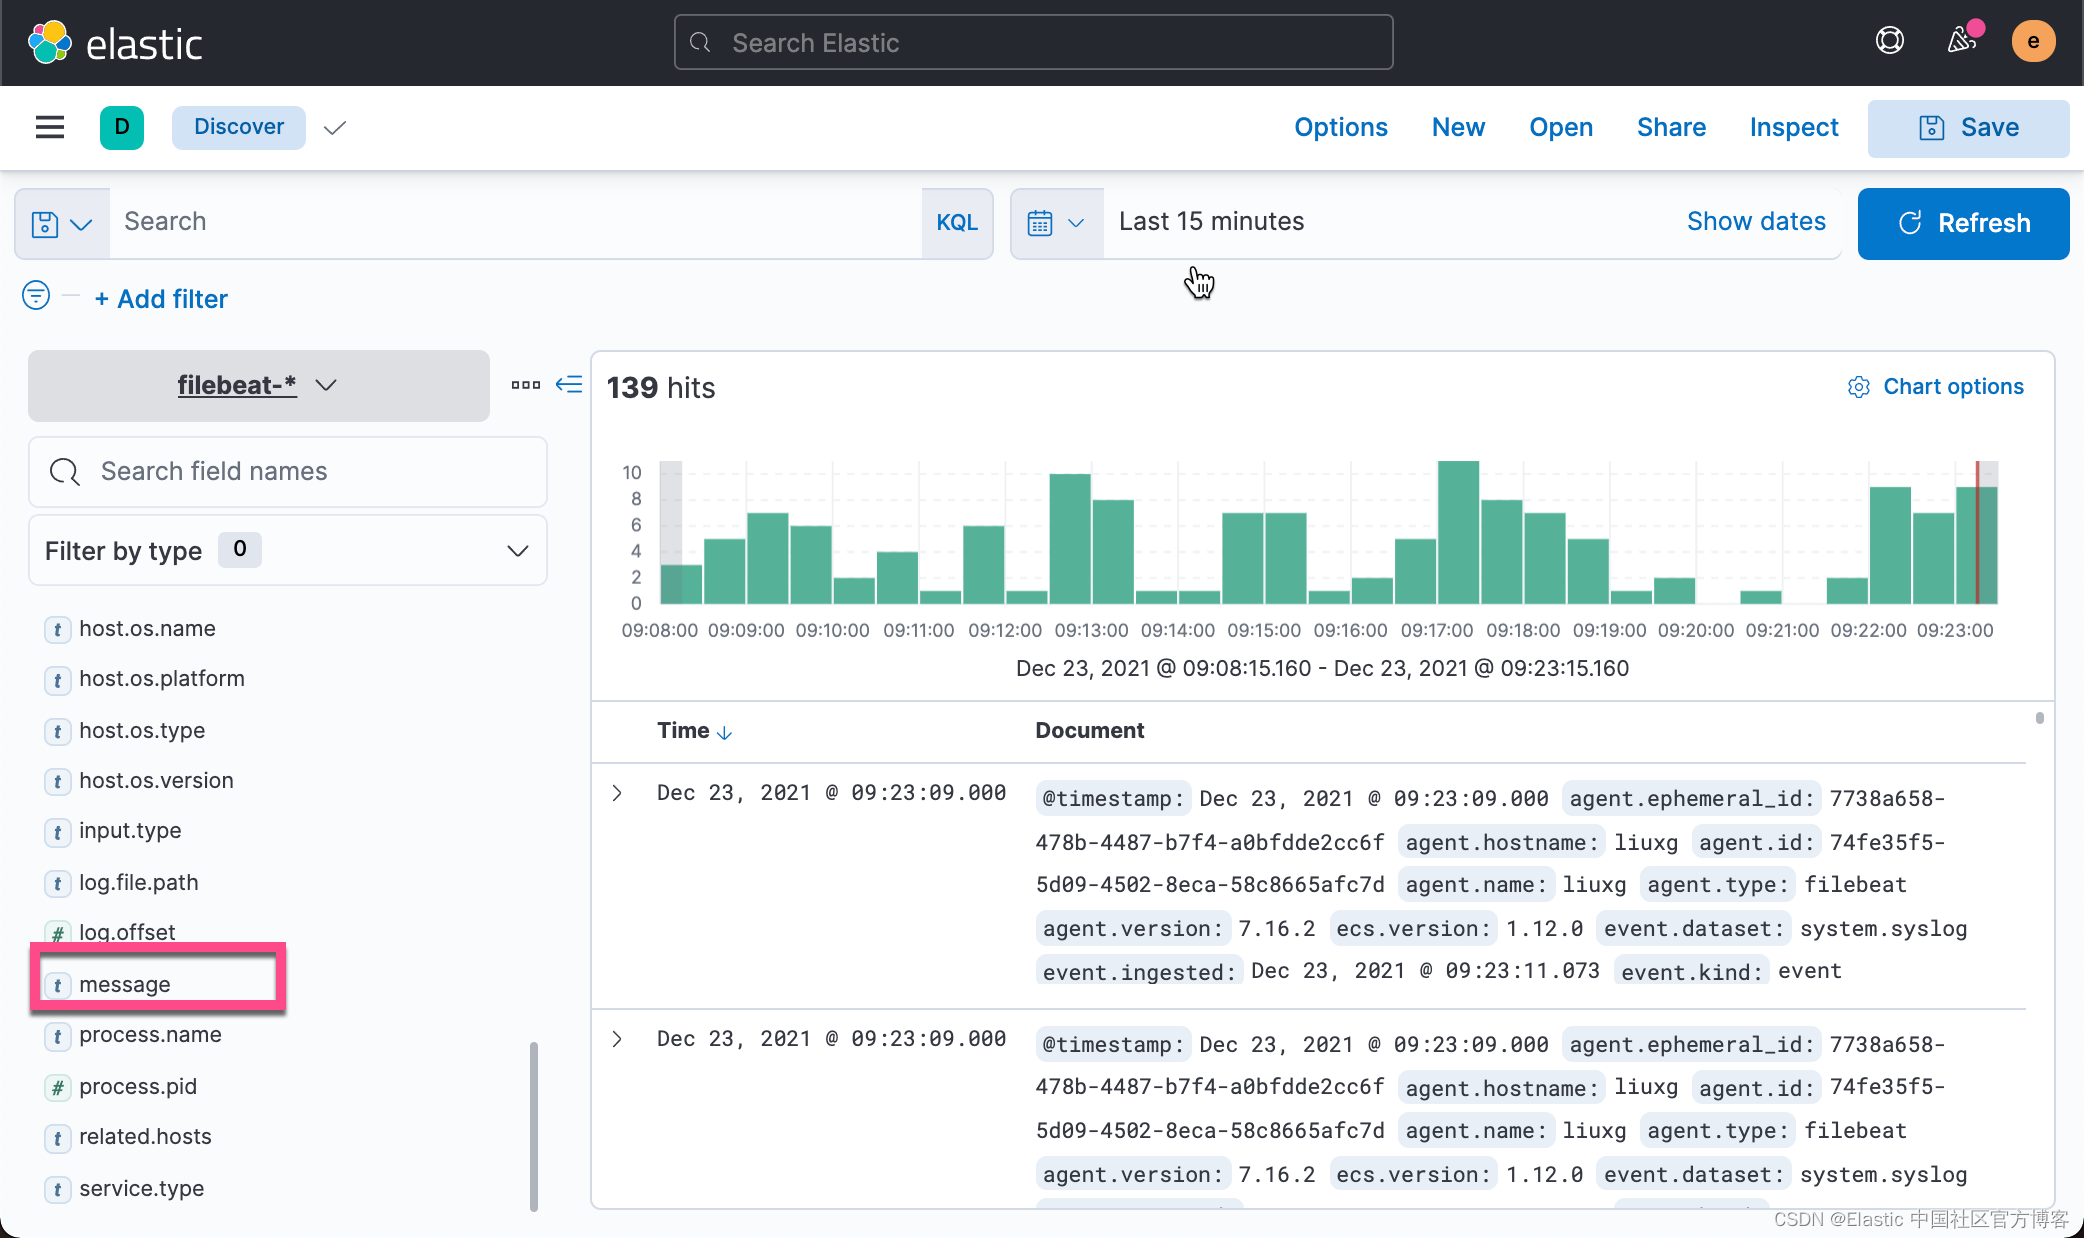Viewport: 2084px width, 1238px height.
Task: Open Chart options with the gear icon
Action: click(x=1859, y=387)
